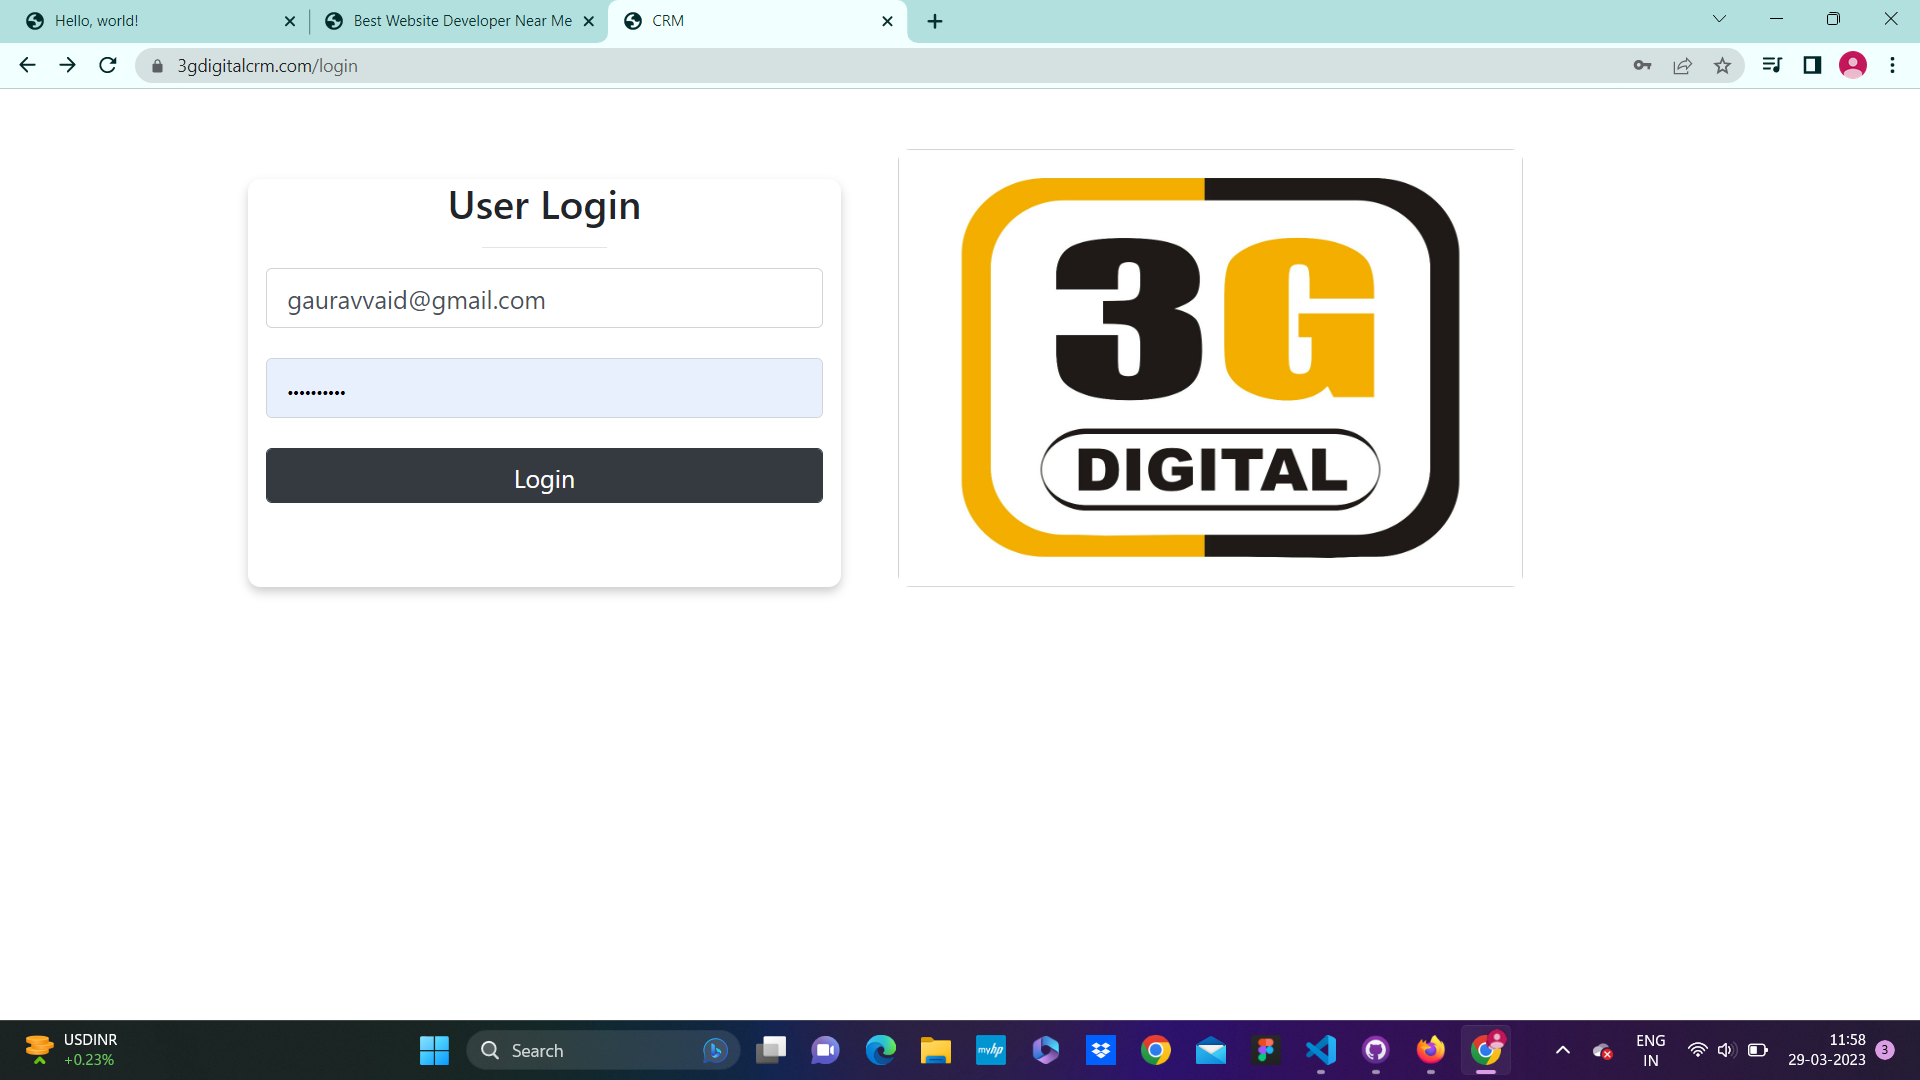Share this page from address bar
This screenshot has height=1080, width=1920.
point(1682,66)
